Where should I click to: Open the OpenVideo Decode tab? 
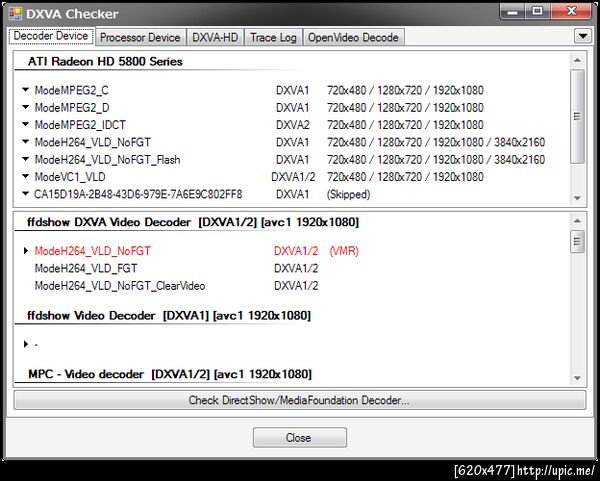point(353,38)
